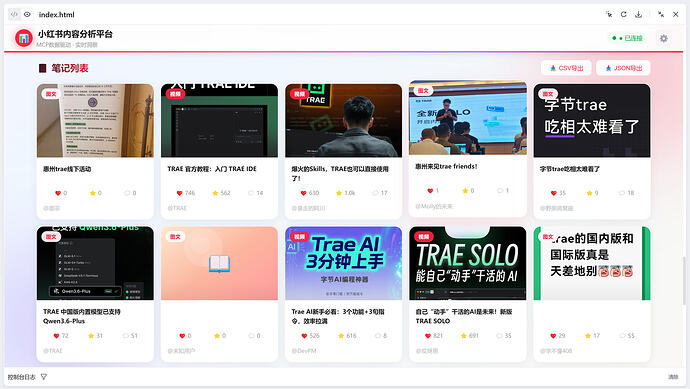Click the comment icon showing 18
Screen dimensions: 690x389
click(622, 193)
